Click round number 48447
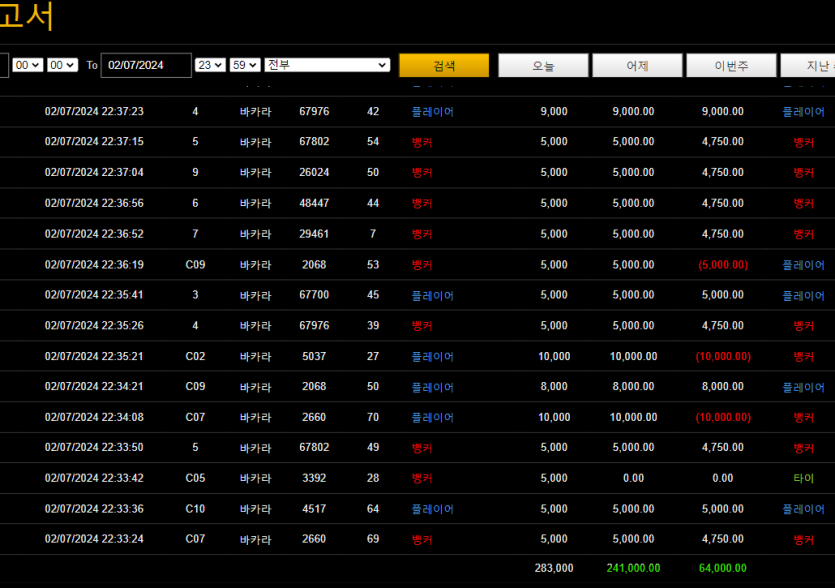Screen dimensions: 835x588 click(x=314, y=203)
